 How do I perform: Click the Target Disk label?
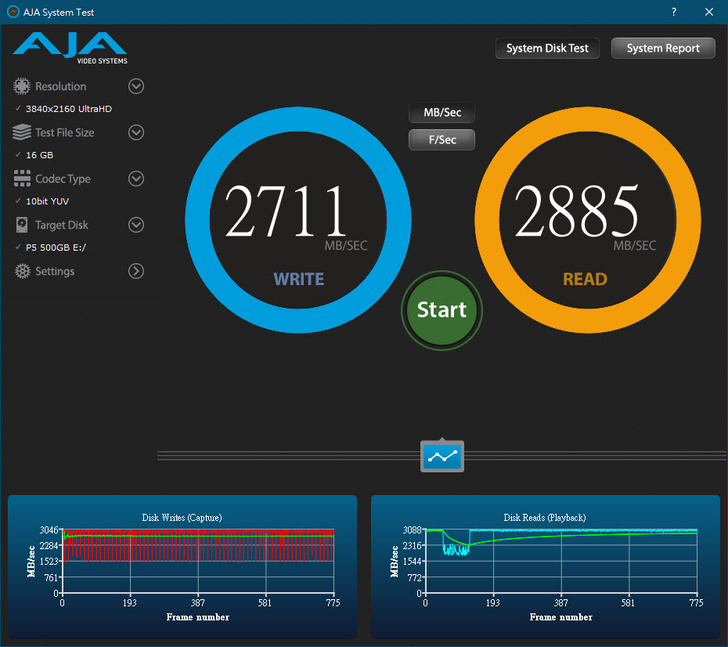[x=62, y=225]
